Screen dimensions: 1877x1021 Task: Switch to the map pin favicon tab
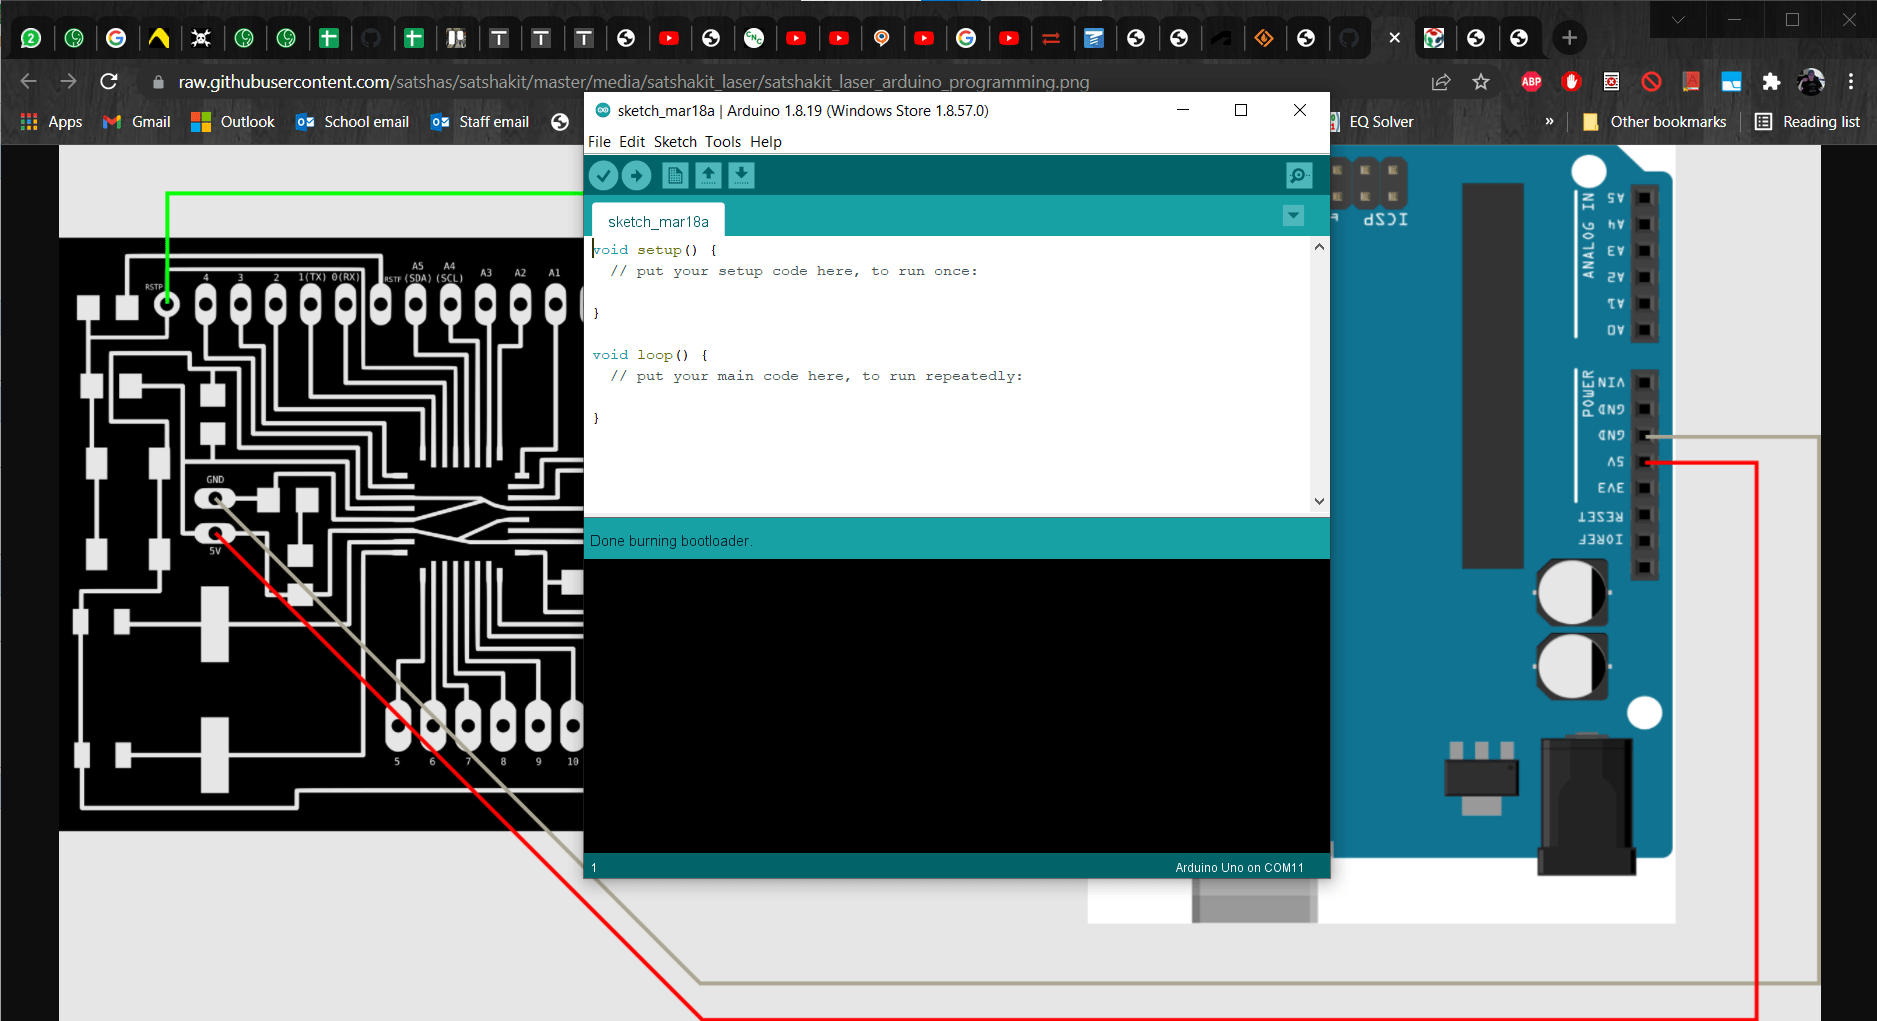point(881,38)
